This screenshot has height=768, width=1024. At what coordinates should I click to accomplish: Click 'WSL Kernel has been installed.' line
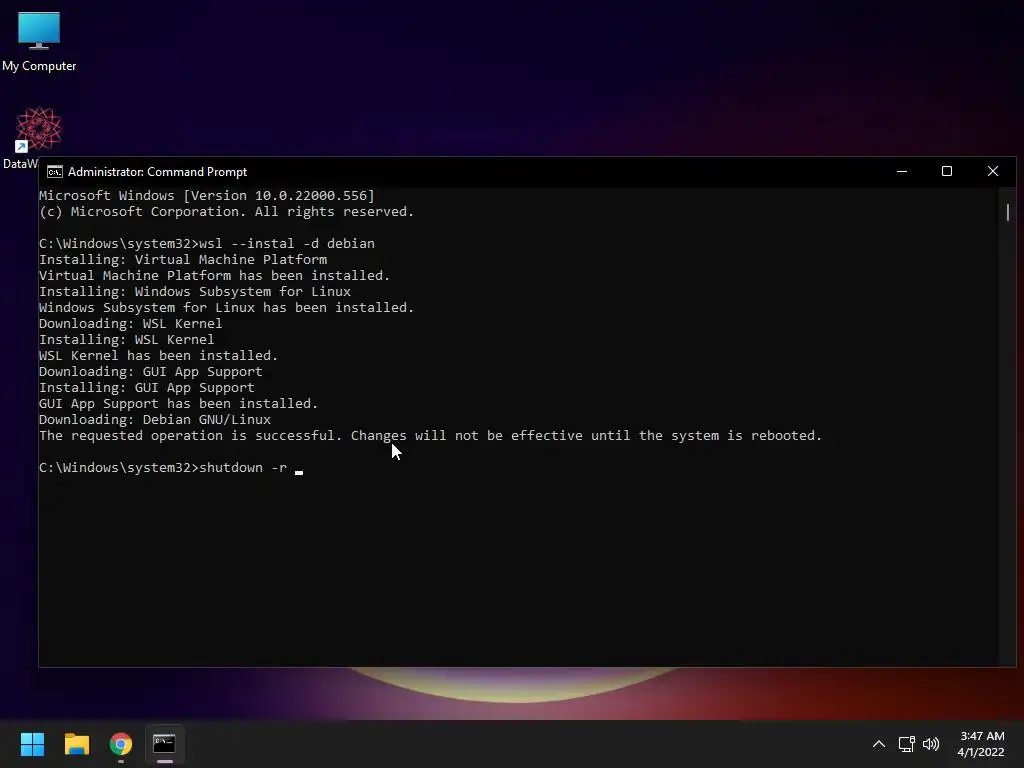click(159, 355)
